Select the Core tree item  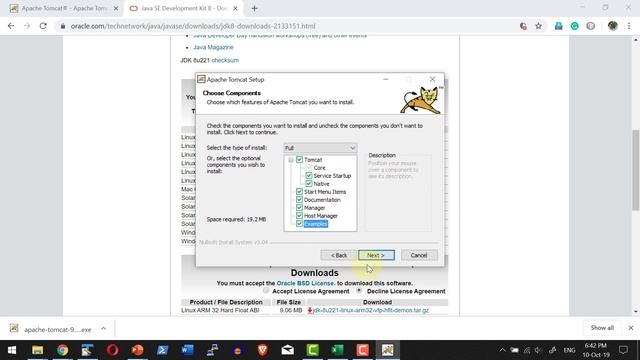[x=319, y=168]
